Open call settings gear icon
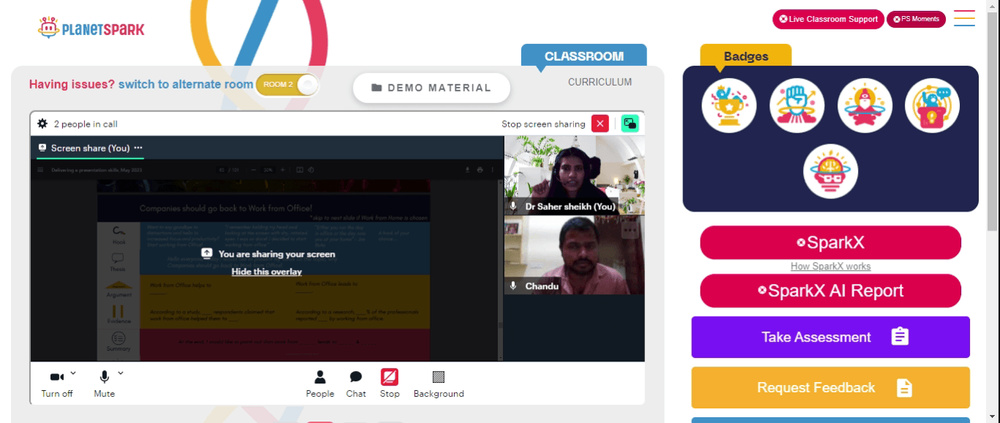Image resolution: width=1000 pixels, height=423 pixels. tap(43, 124)
